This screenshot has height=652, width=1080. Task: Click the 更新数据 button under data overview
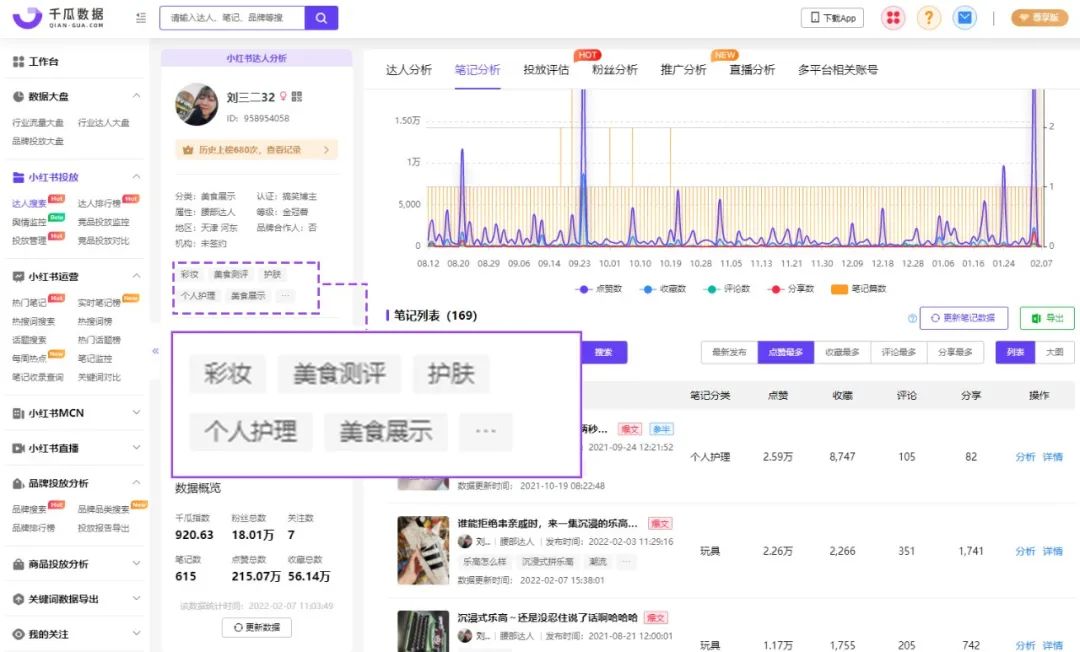256,628
